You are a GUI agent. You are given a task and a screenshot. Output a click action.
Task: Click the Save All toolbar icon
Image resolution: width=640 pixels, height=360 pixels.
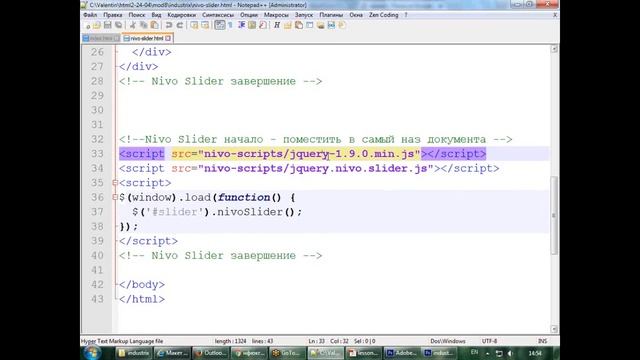coord(118,25)
